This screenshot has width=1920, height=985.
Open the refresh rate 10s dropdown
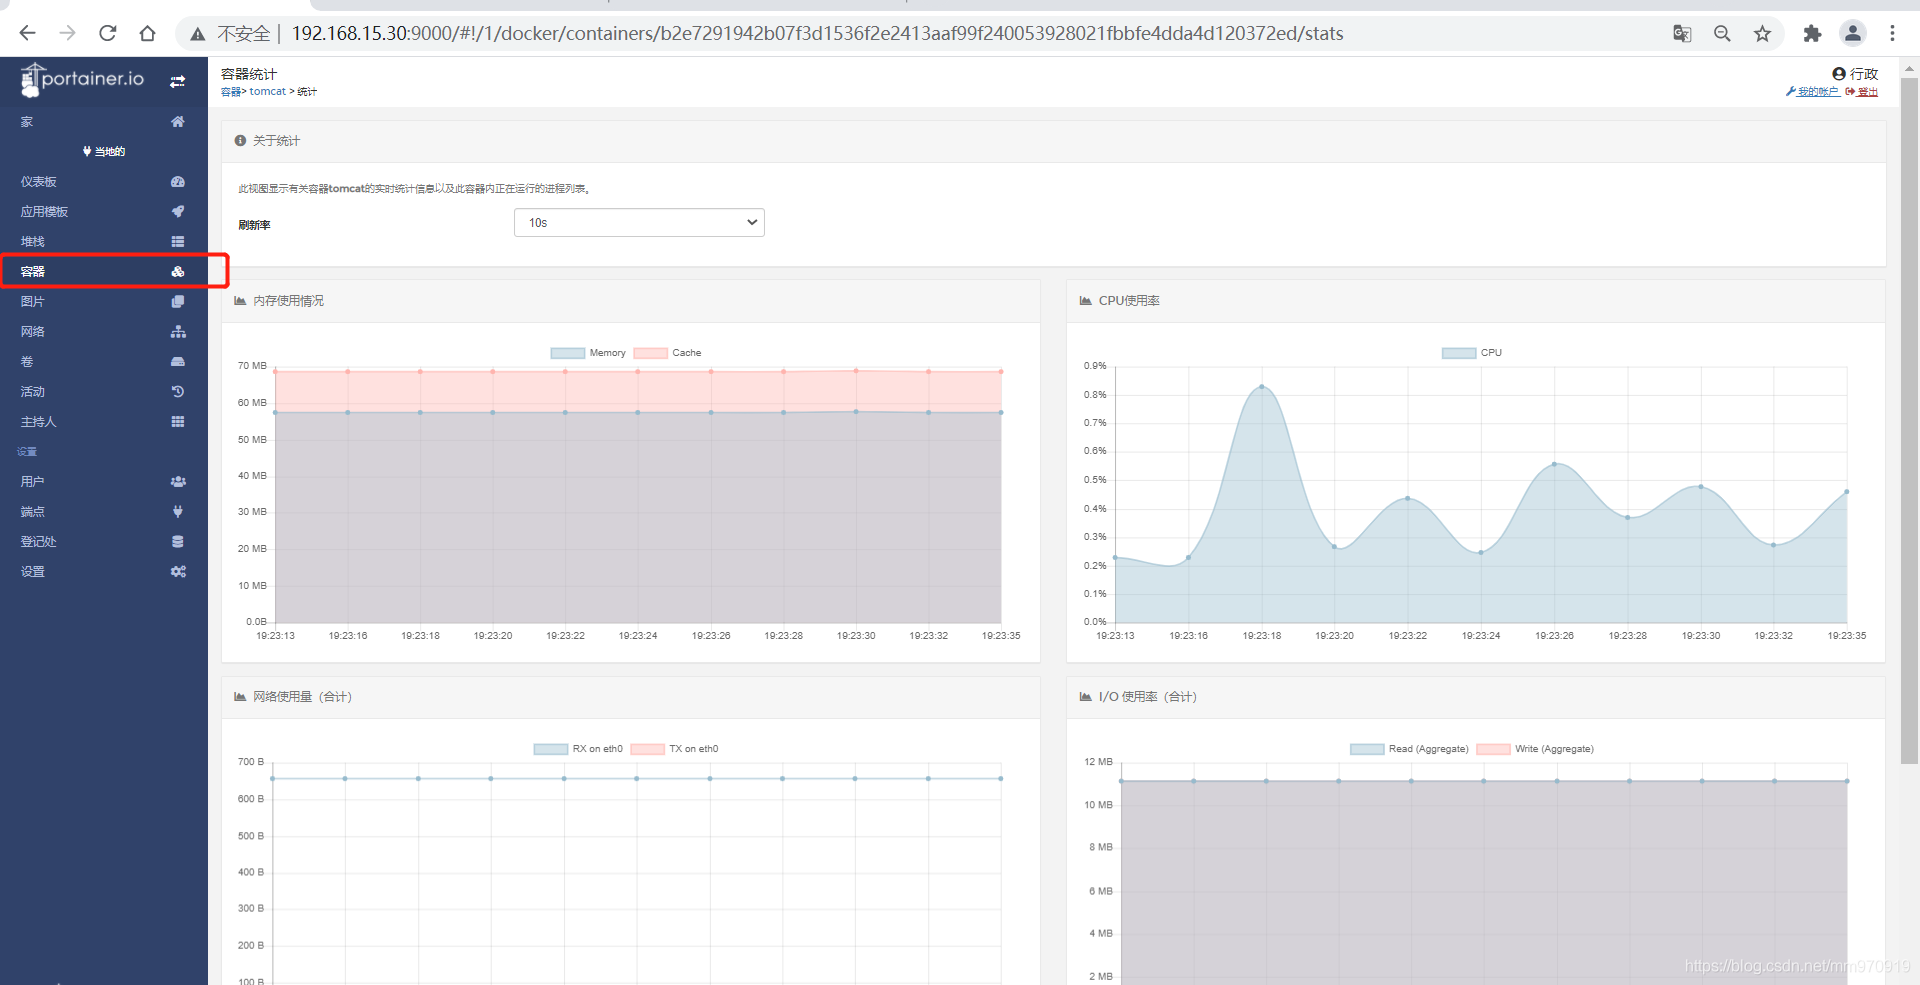(x=639, y=223)
